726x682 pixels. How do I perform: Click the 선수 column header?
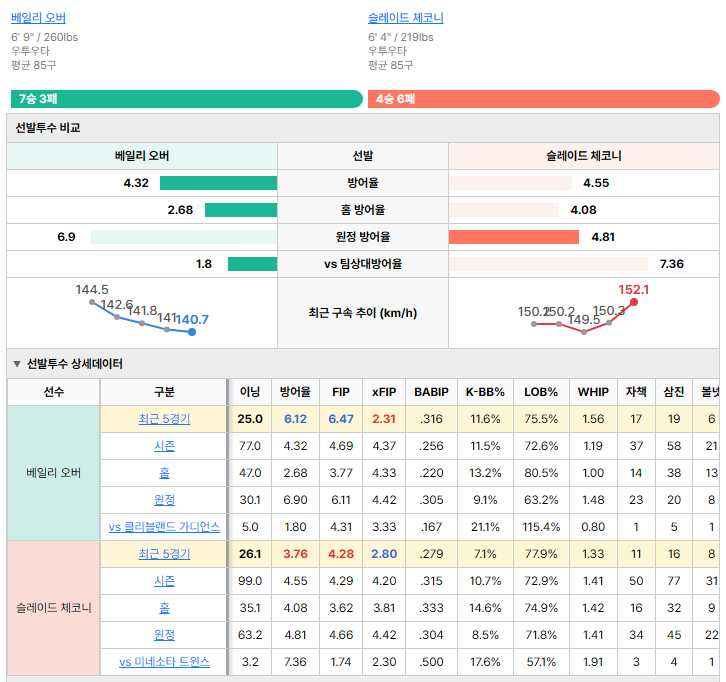54,392
